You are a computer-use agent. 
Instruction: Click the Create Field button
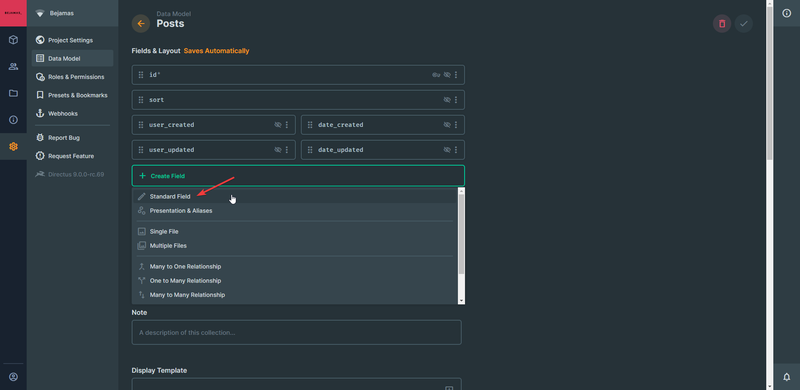pos(298,176)
